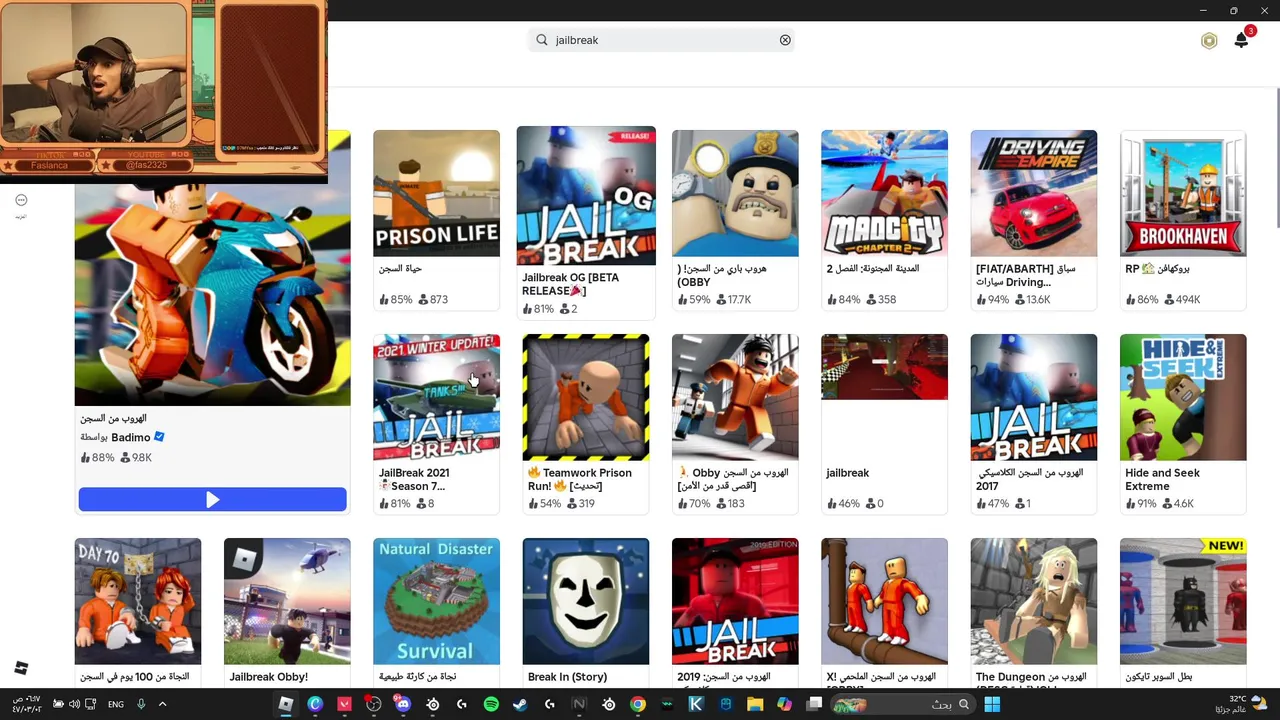Image resolution: width=1280 pixels, height=720 pixels.
Task: Play the featured Badimo Jailbreak game
Action: tap(212, 499)
